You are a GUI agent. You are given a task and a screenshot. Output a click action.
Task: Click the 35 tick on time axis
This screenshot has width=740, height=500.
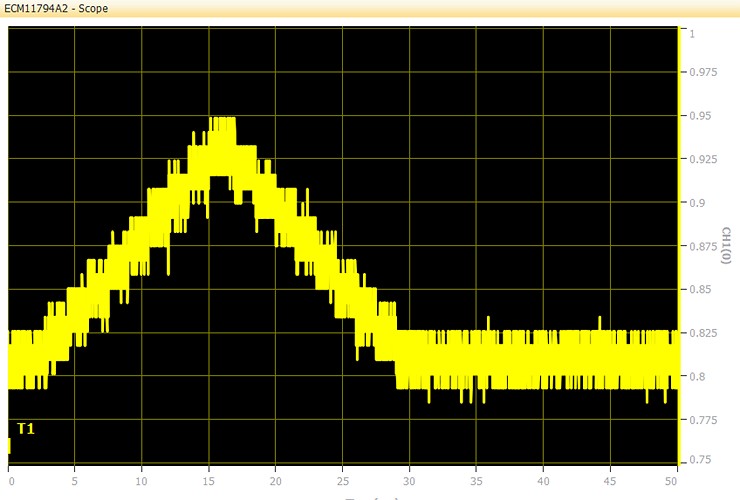476,479
